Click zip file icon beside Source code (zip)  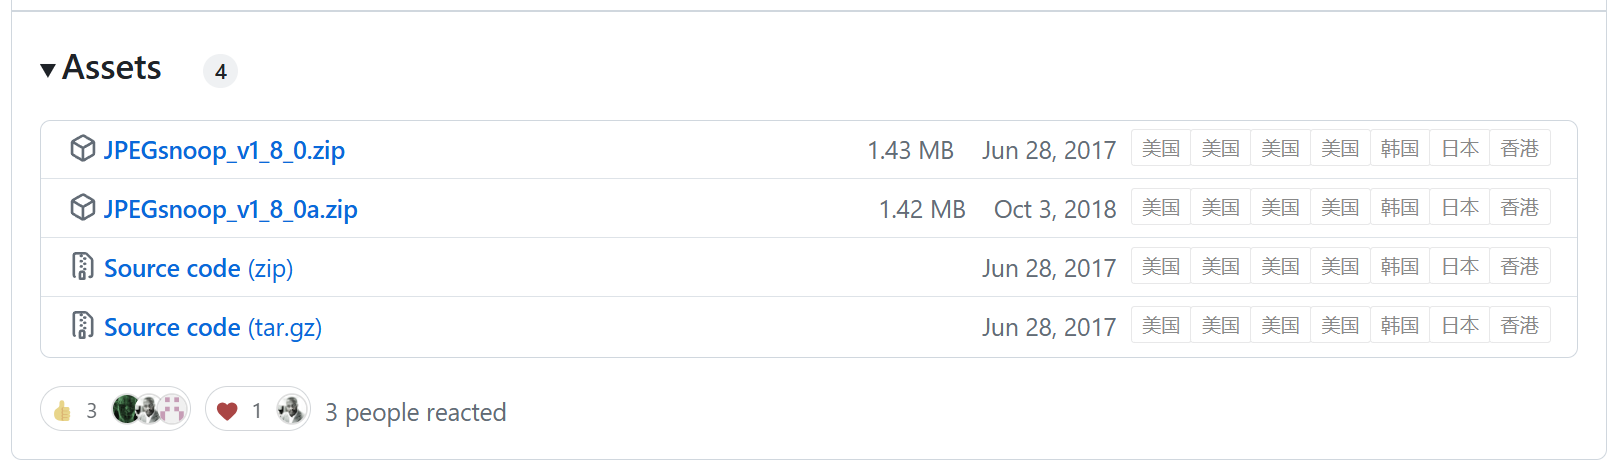[x=83, y=267]
